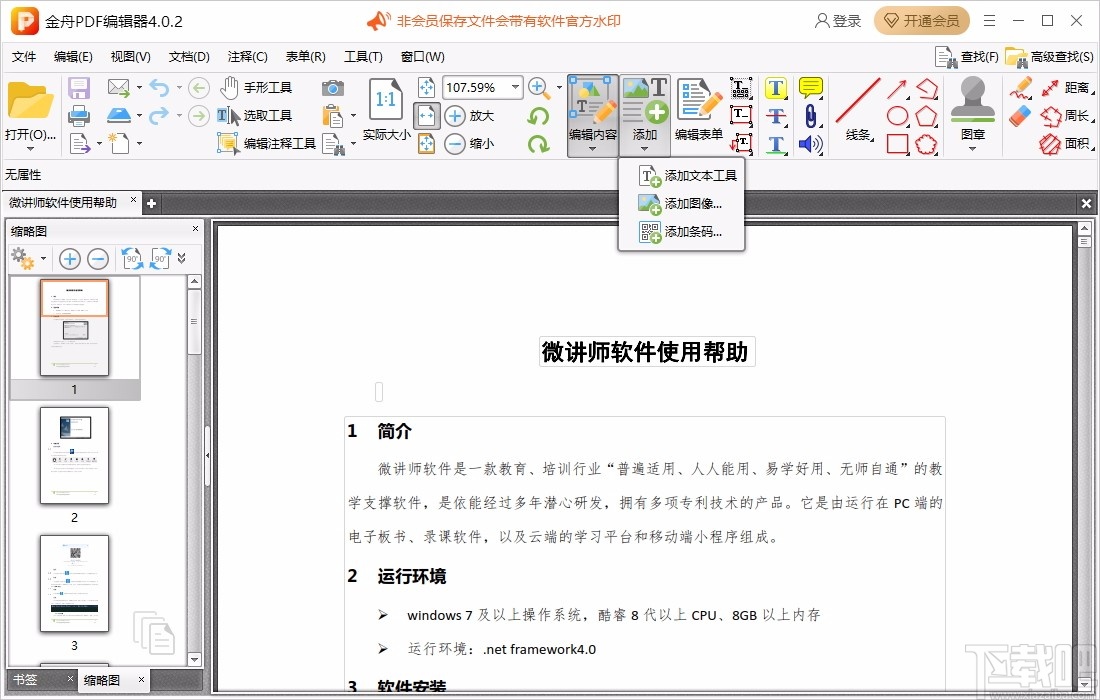Screen dimensions: 1100x700
Task: Click the 登录 login link
Action: tap(840, 20)
